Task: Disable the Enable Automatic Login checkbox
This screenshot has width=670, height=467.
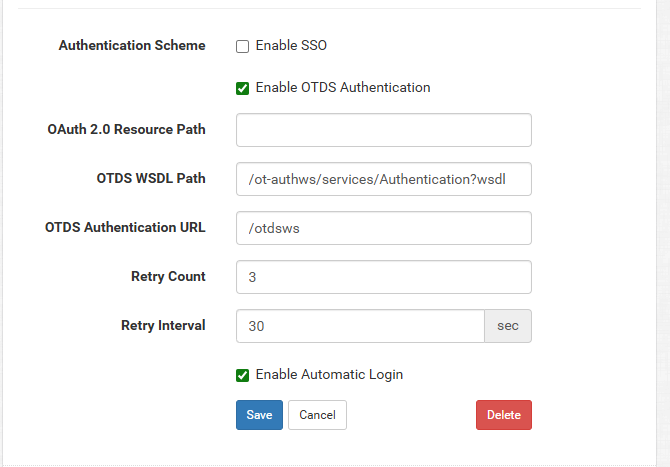Action: [242, 375]
